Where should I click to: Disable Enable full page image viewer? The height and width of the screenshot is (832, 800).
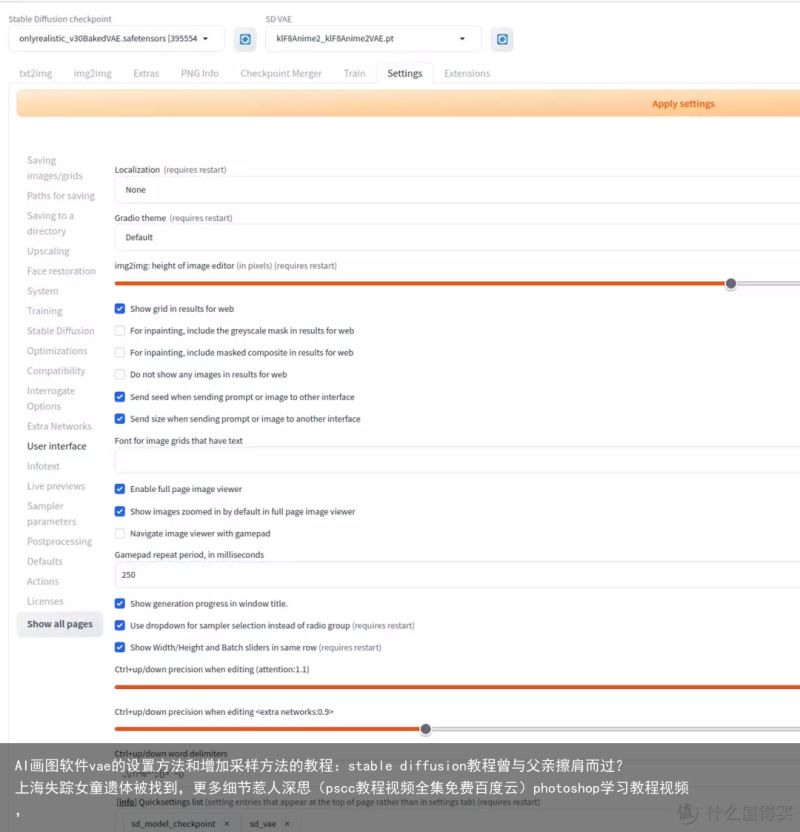click(120, 489)
